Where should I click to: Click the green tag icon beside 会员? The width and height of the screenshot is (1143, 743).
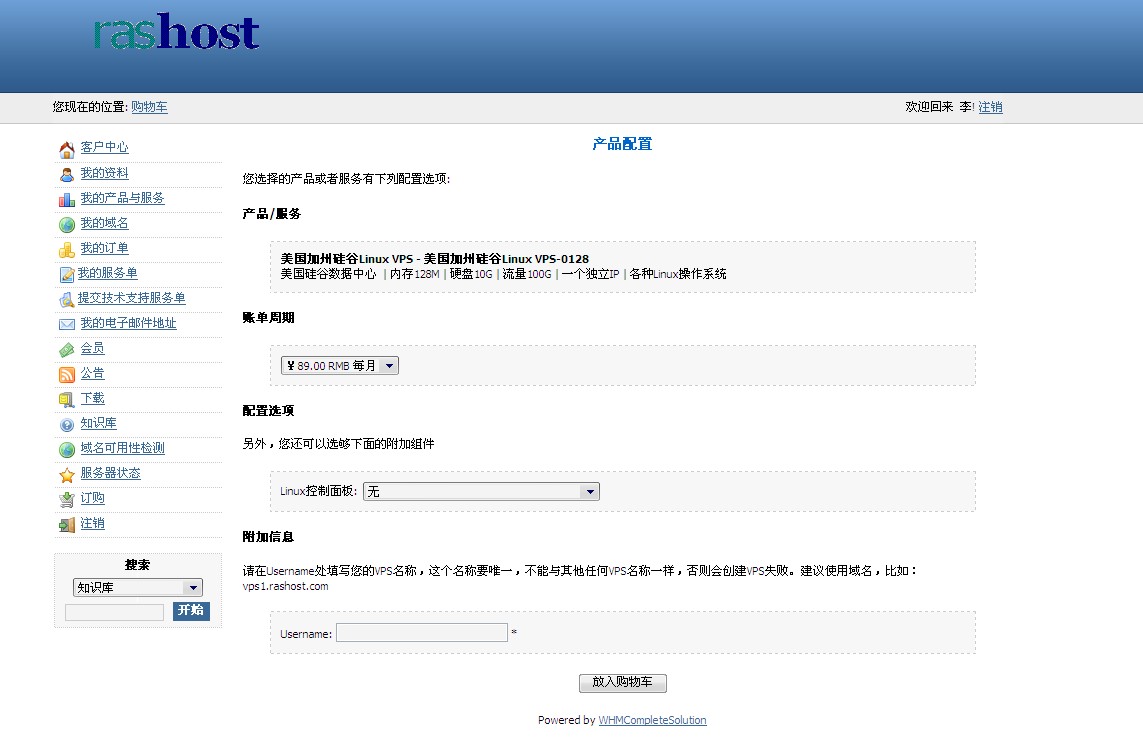point(66,350)
